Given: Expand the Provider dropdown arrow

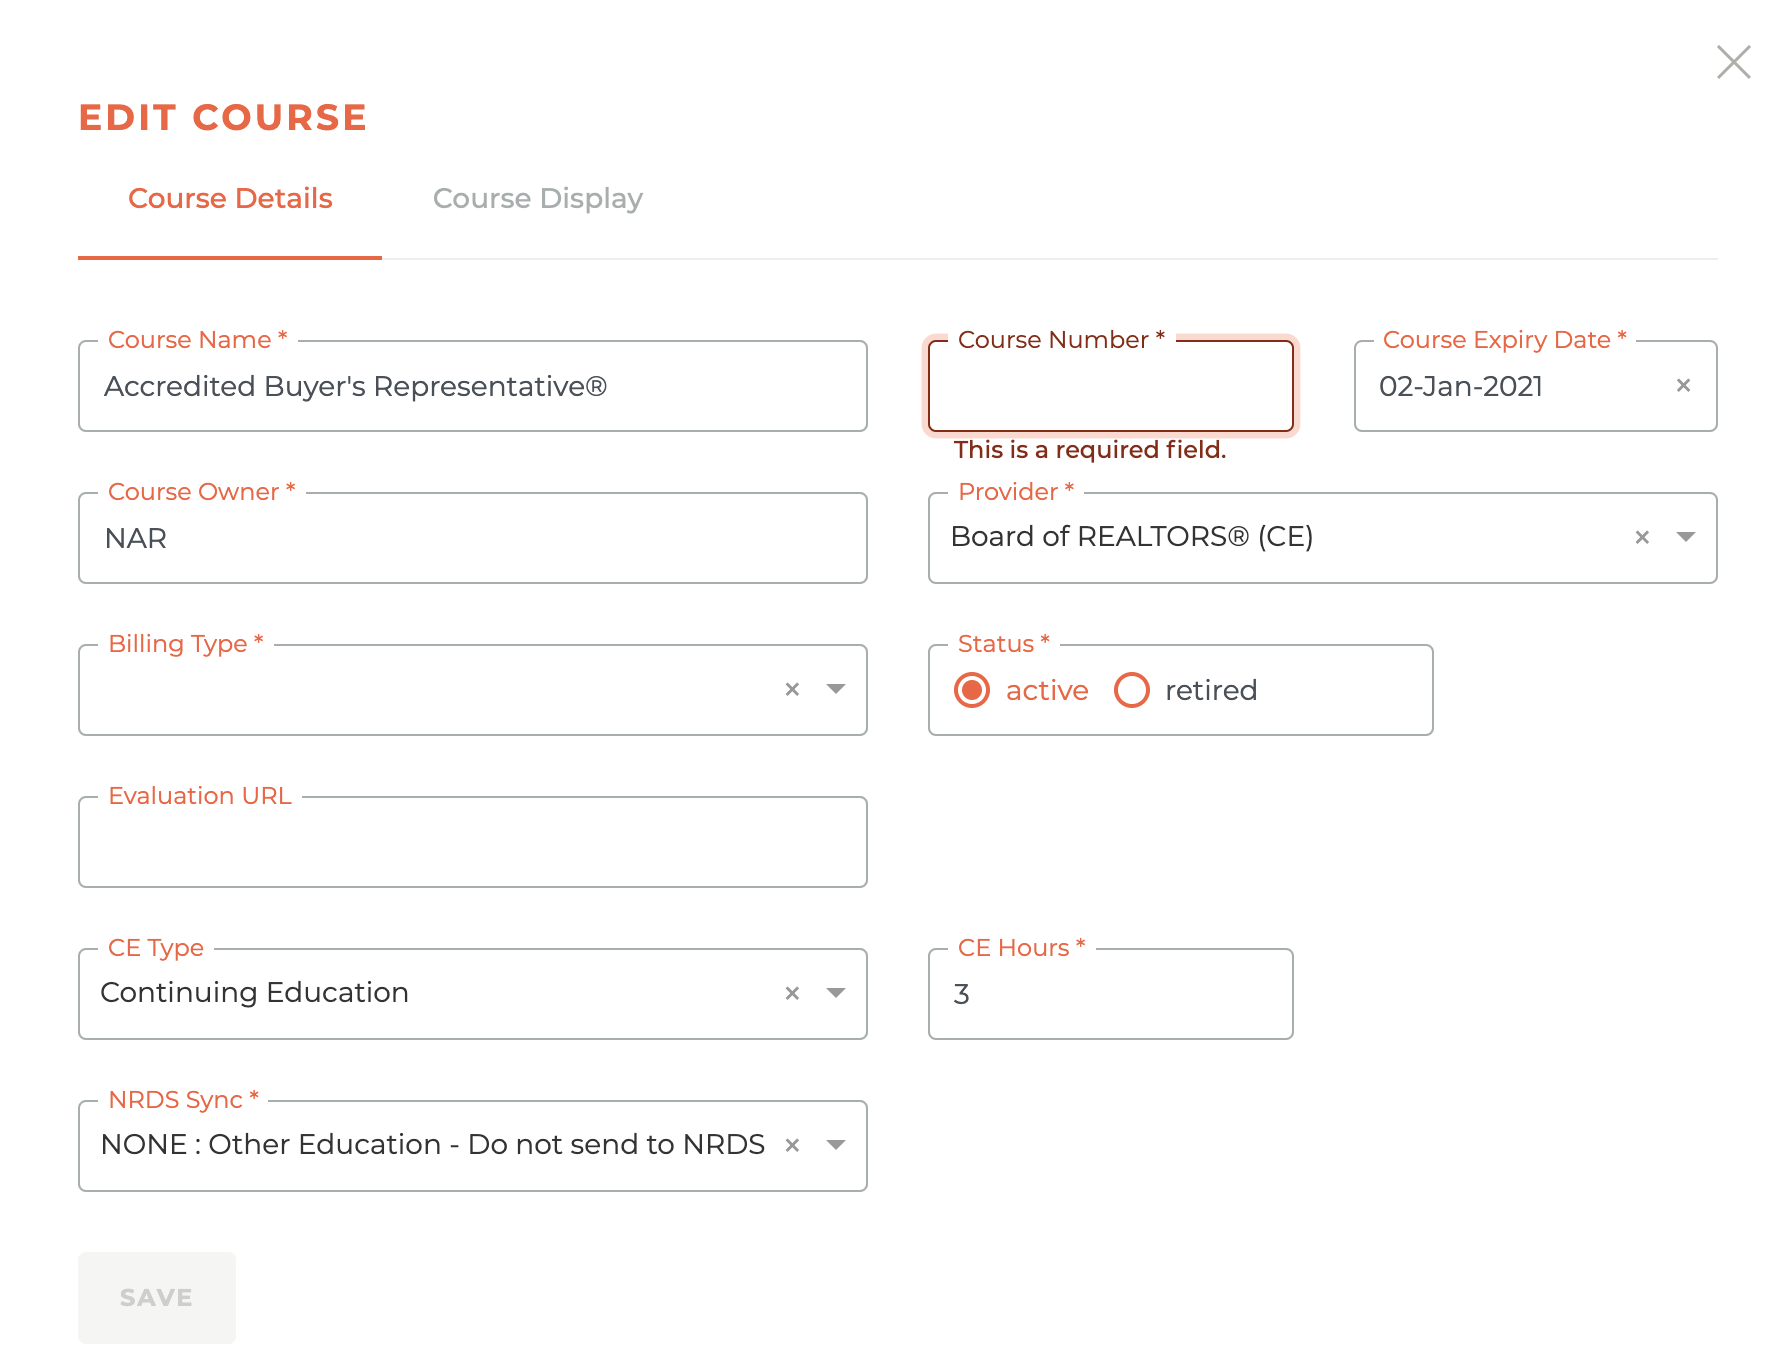Looking at the screenshot, I should 1686,537.
